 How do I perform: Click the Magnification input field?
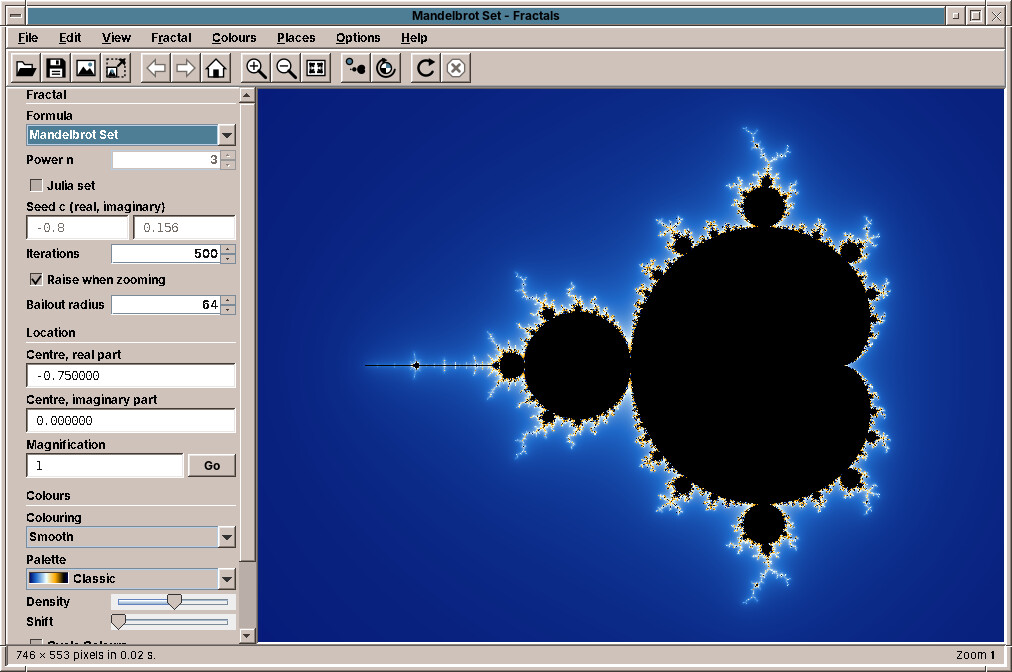(x=105, y=465)
